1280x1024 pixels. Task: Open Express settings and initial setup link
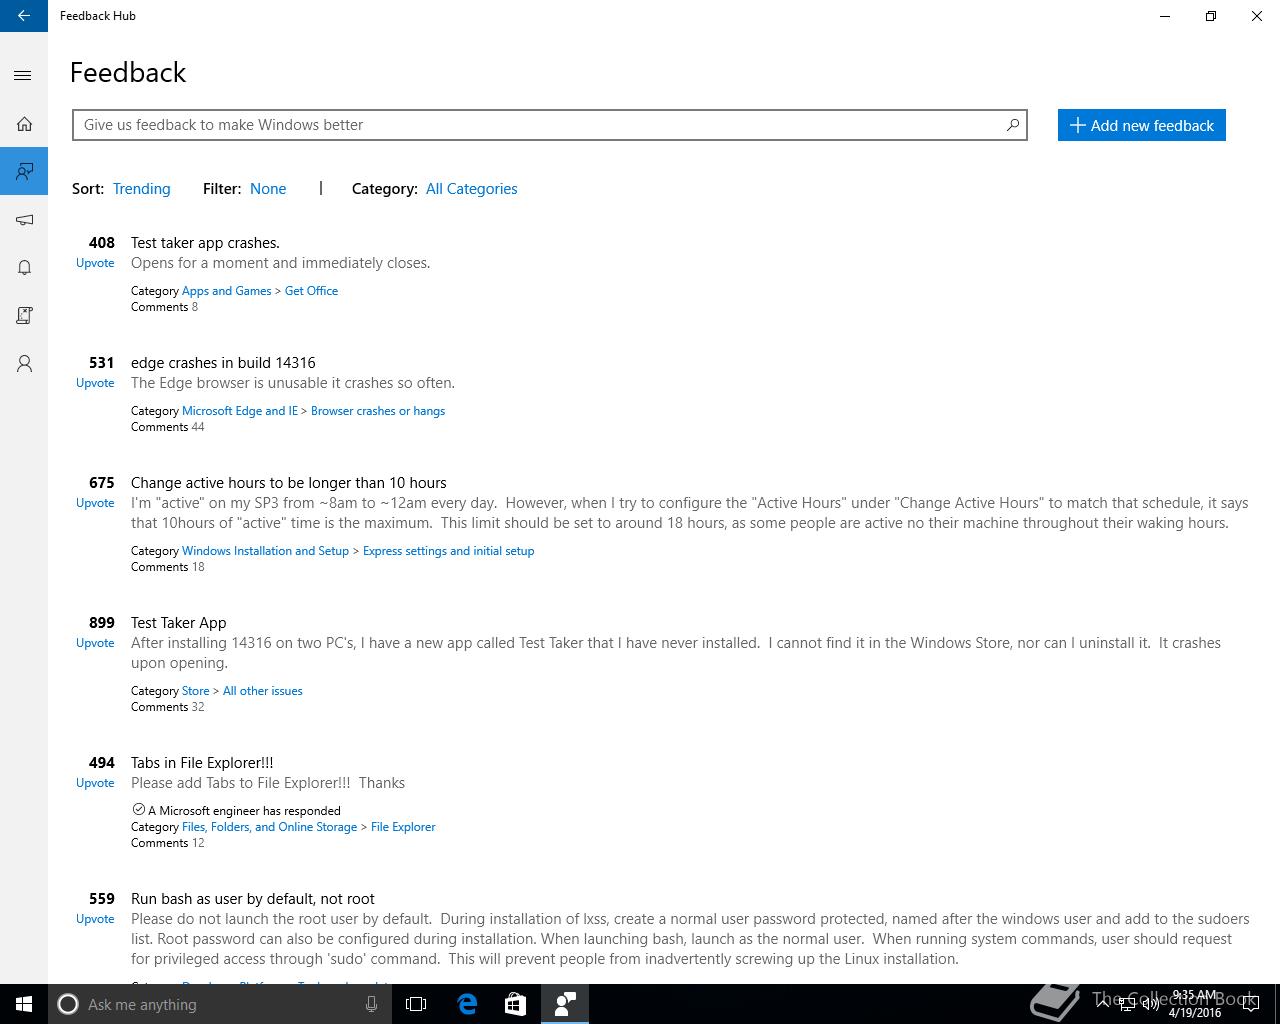pos(448,551)
